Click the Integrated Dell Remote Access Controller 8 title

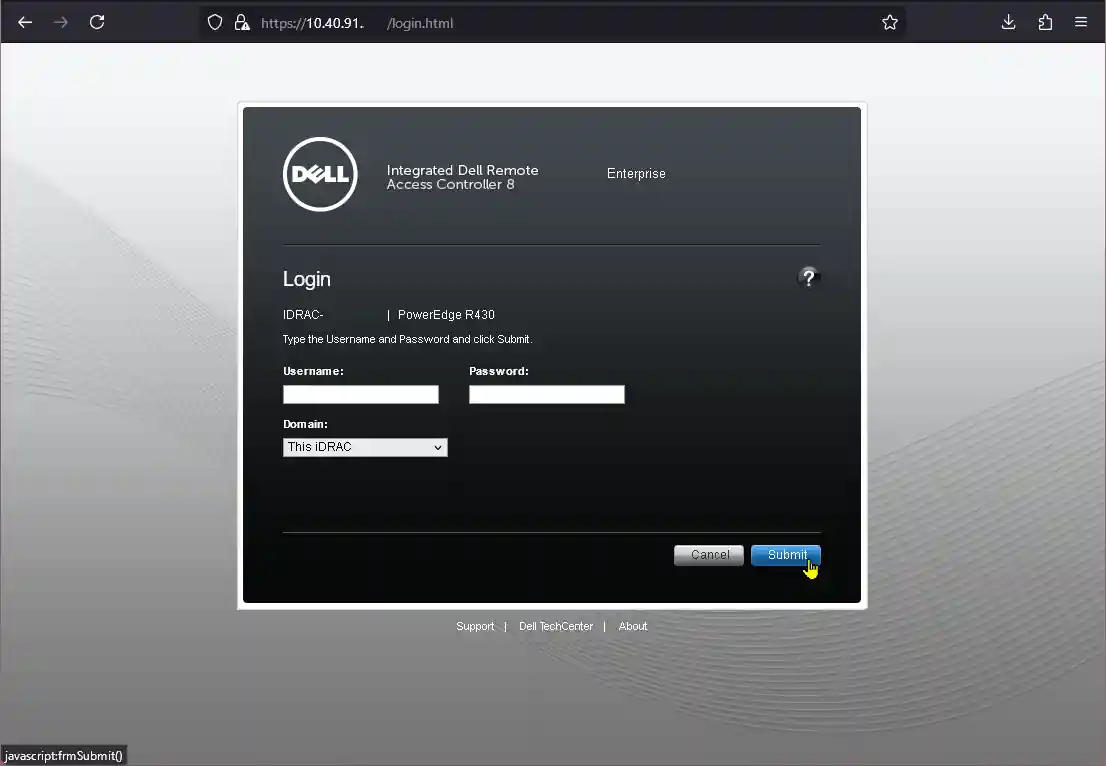pyautogui.click(x=463, y=177)
